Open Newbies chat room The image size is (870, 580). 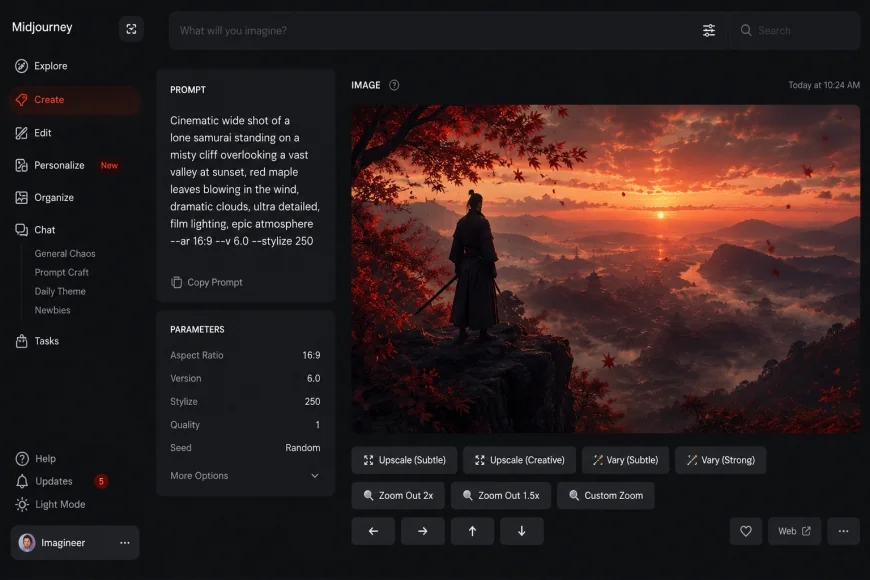point(52,310)
